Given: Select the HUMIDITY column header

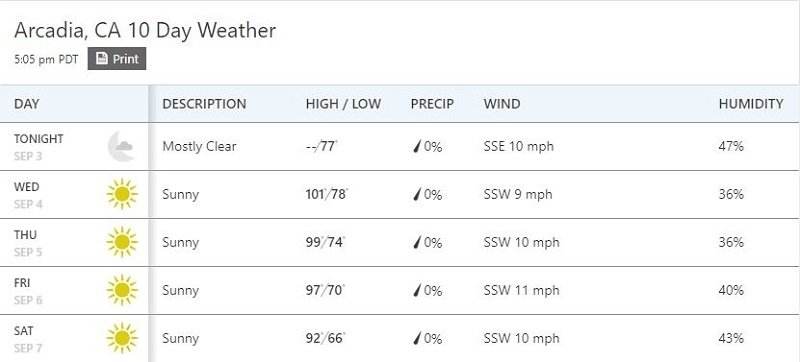Looking at the screenshot, I should 751,104.
